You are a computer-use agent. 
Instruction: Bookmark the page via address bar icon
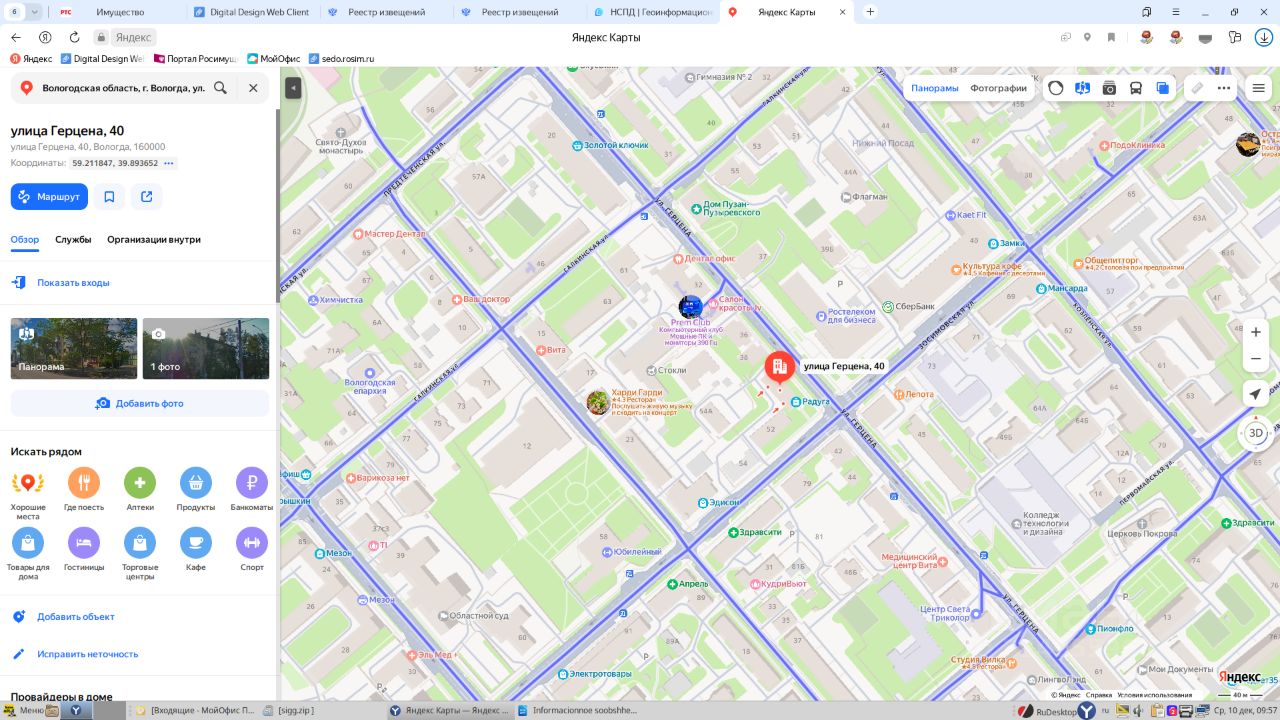pos(1111,37)
